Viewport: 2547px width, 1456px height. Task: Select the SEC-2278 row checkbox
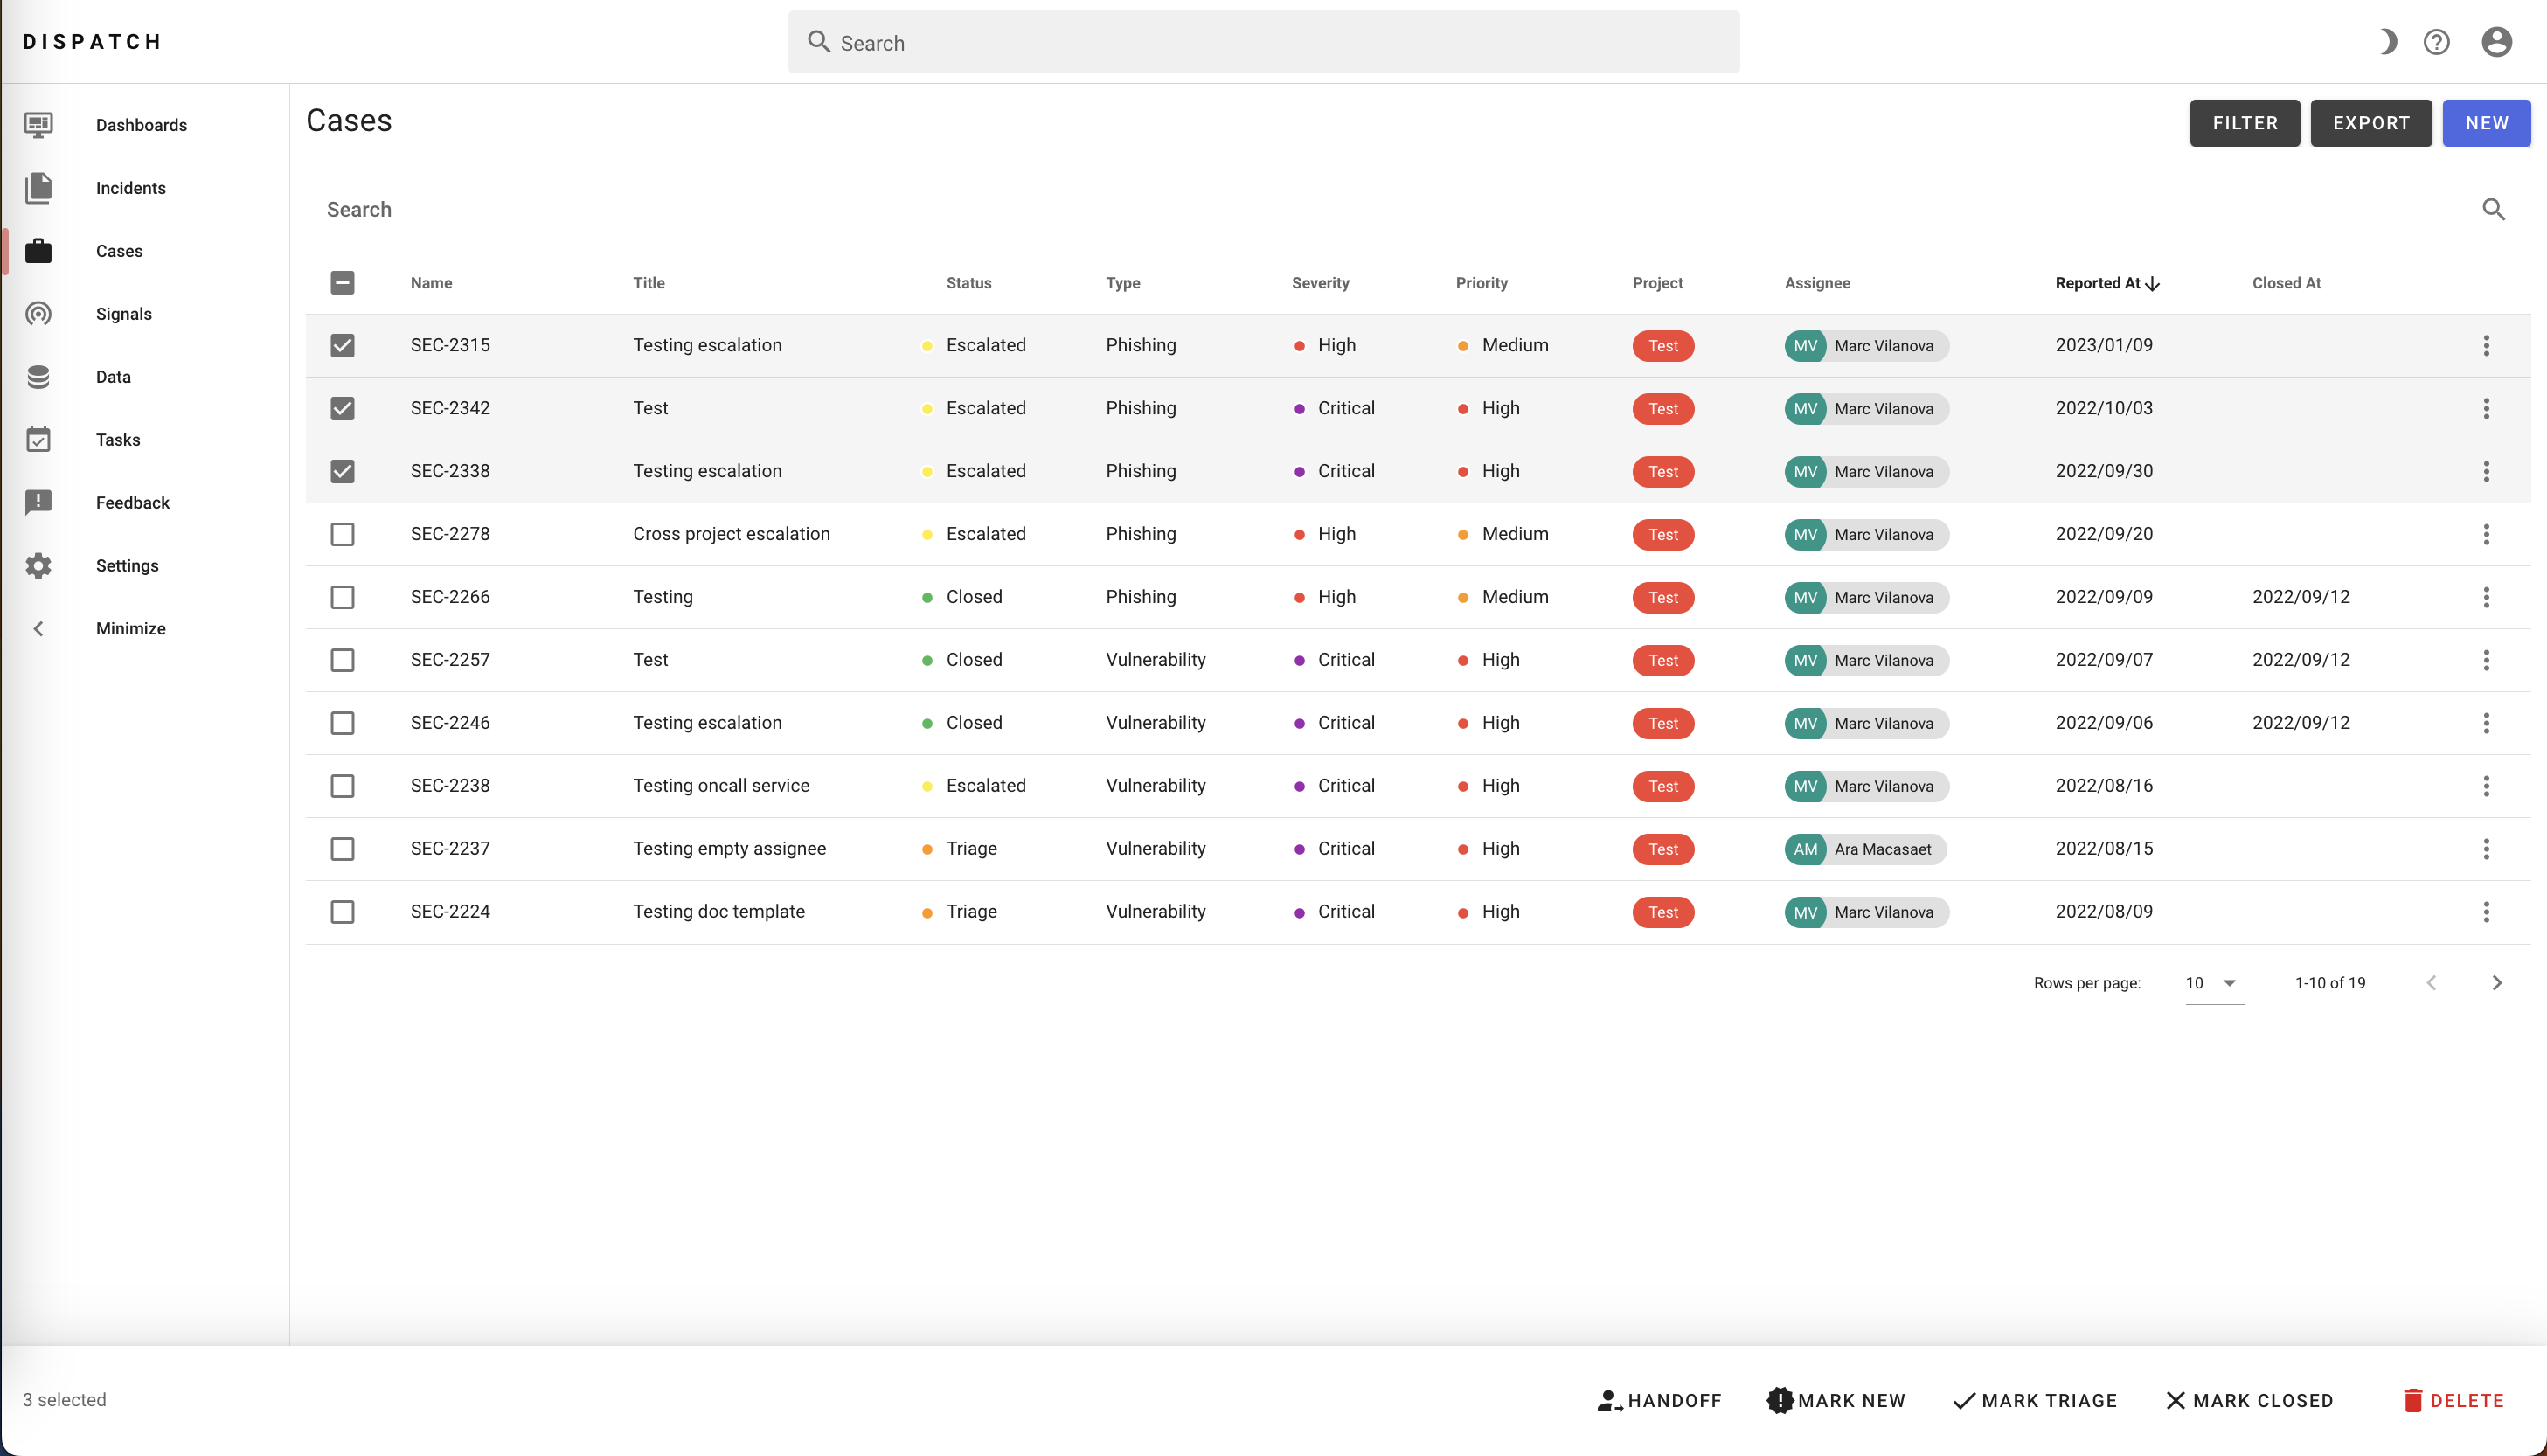[x=342, y=534]
